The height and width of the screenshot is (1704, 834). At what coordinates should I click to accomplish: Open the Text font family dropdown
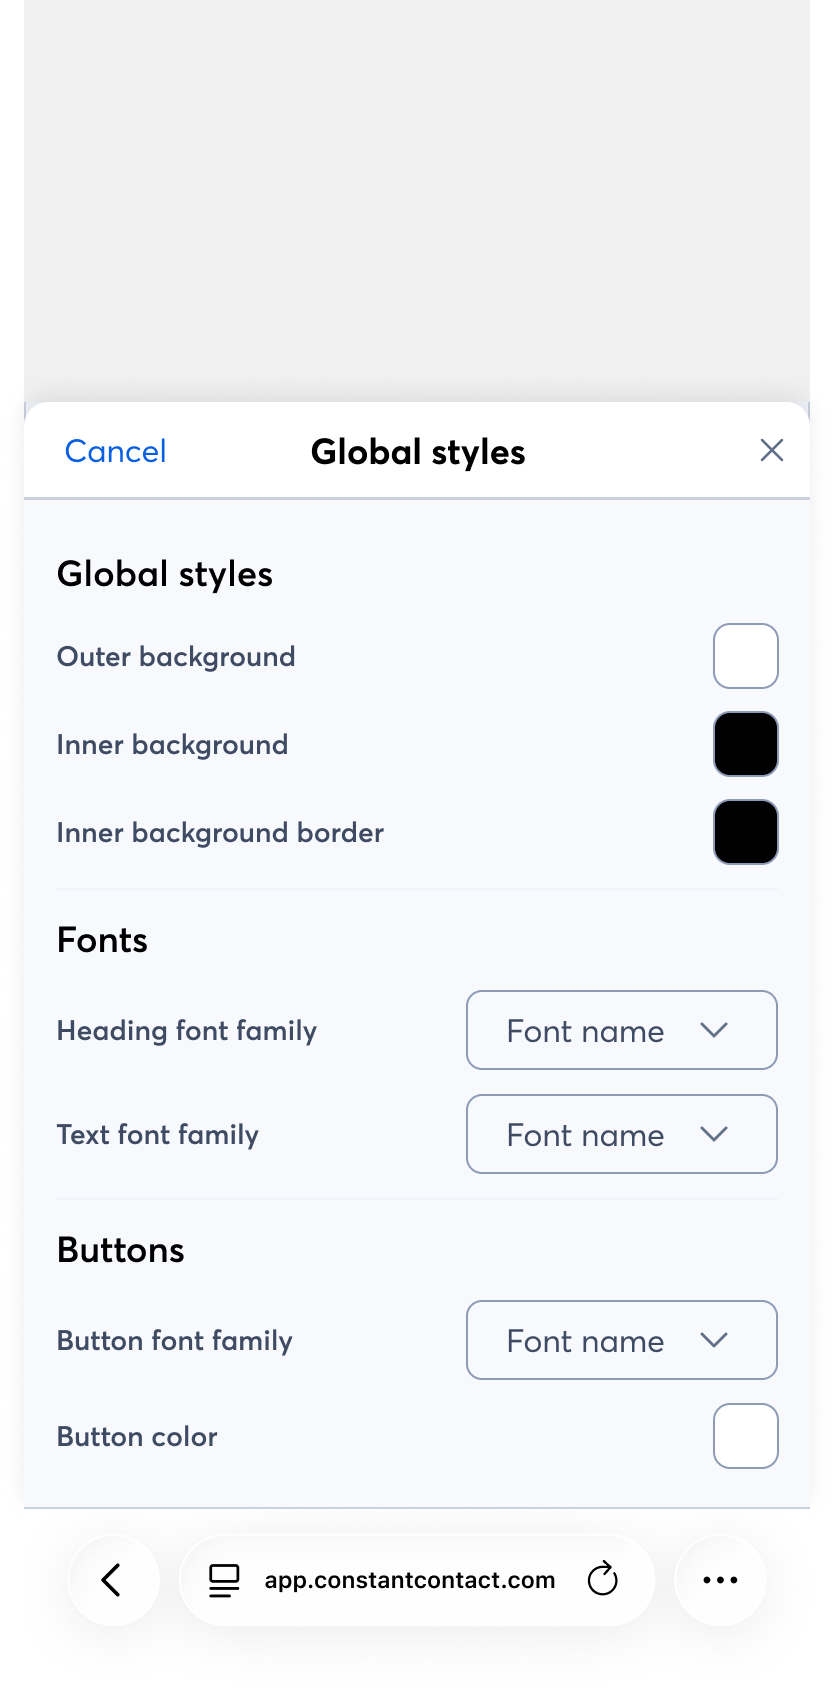coord(621,1134)
